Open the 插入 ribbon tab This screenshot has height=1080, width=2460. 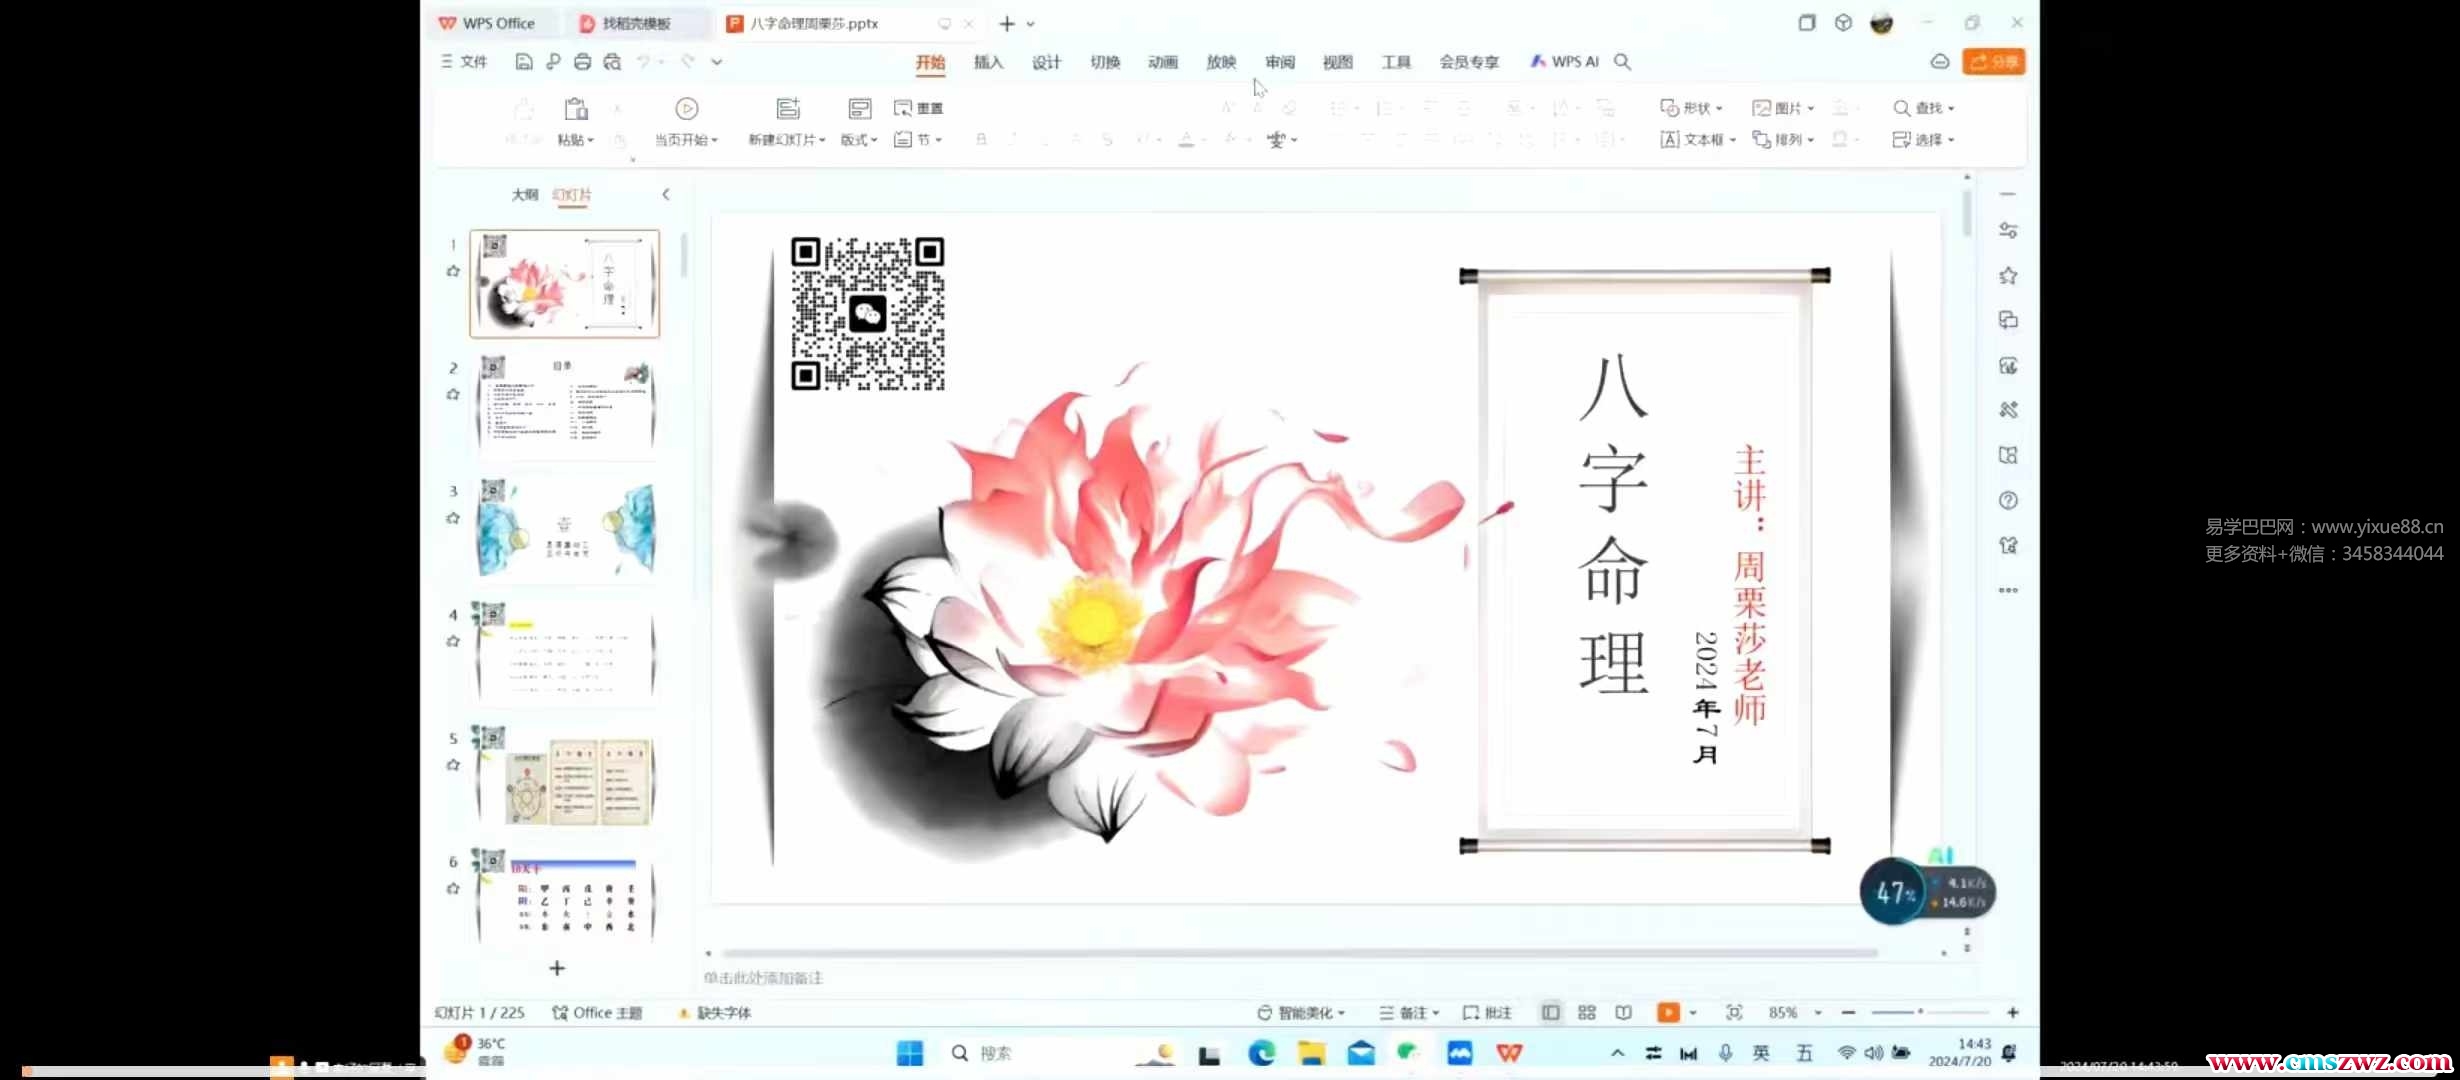[x=988, y=62]
